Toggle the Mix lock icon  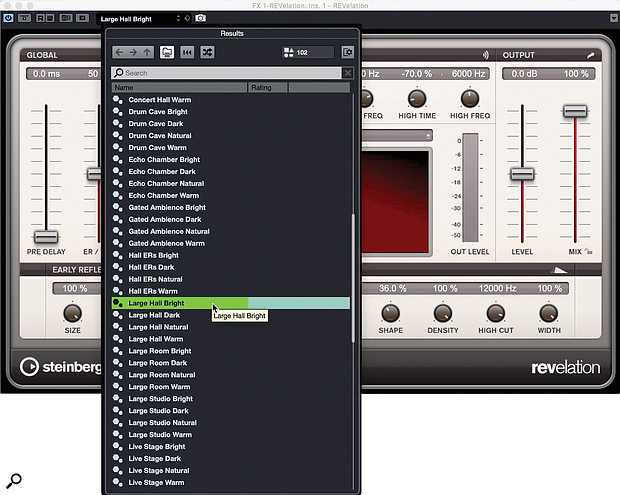pos(588,251)
